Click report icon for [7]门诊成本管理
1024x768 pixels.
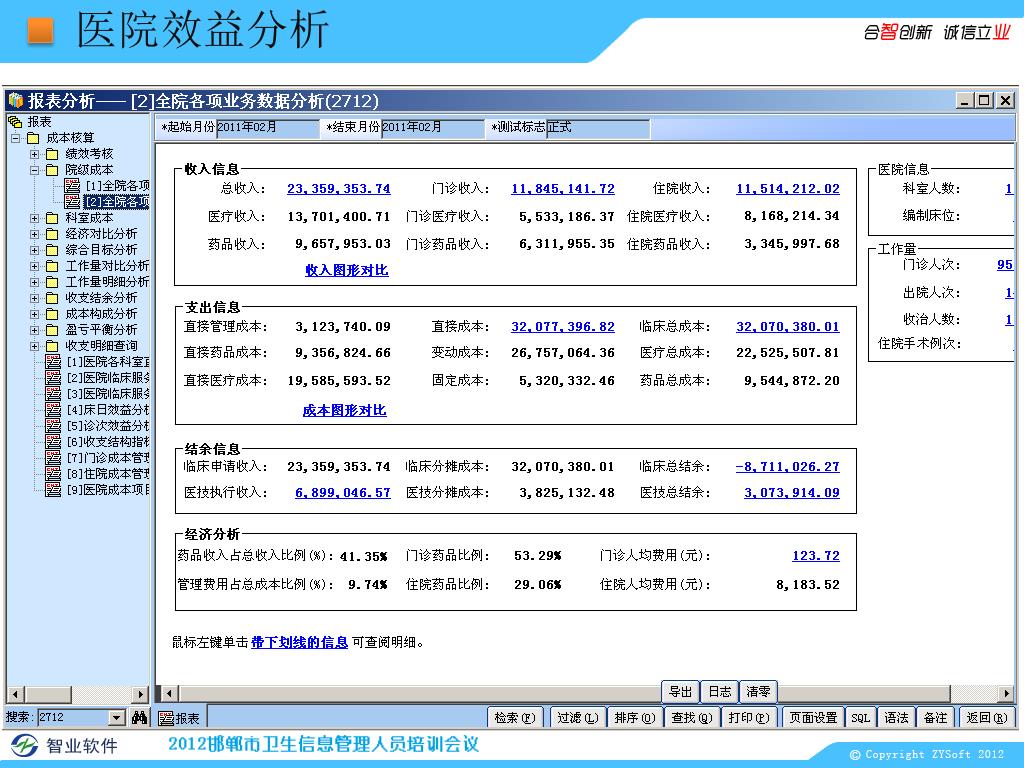click(x=53, y=458)
